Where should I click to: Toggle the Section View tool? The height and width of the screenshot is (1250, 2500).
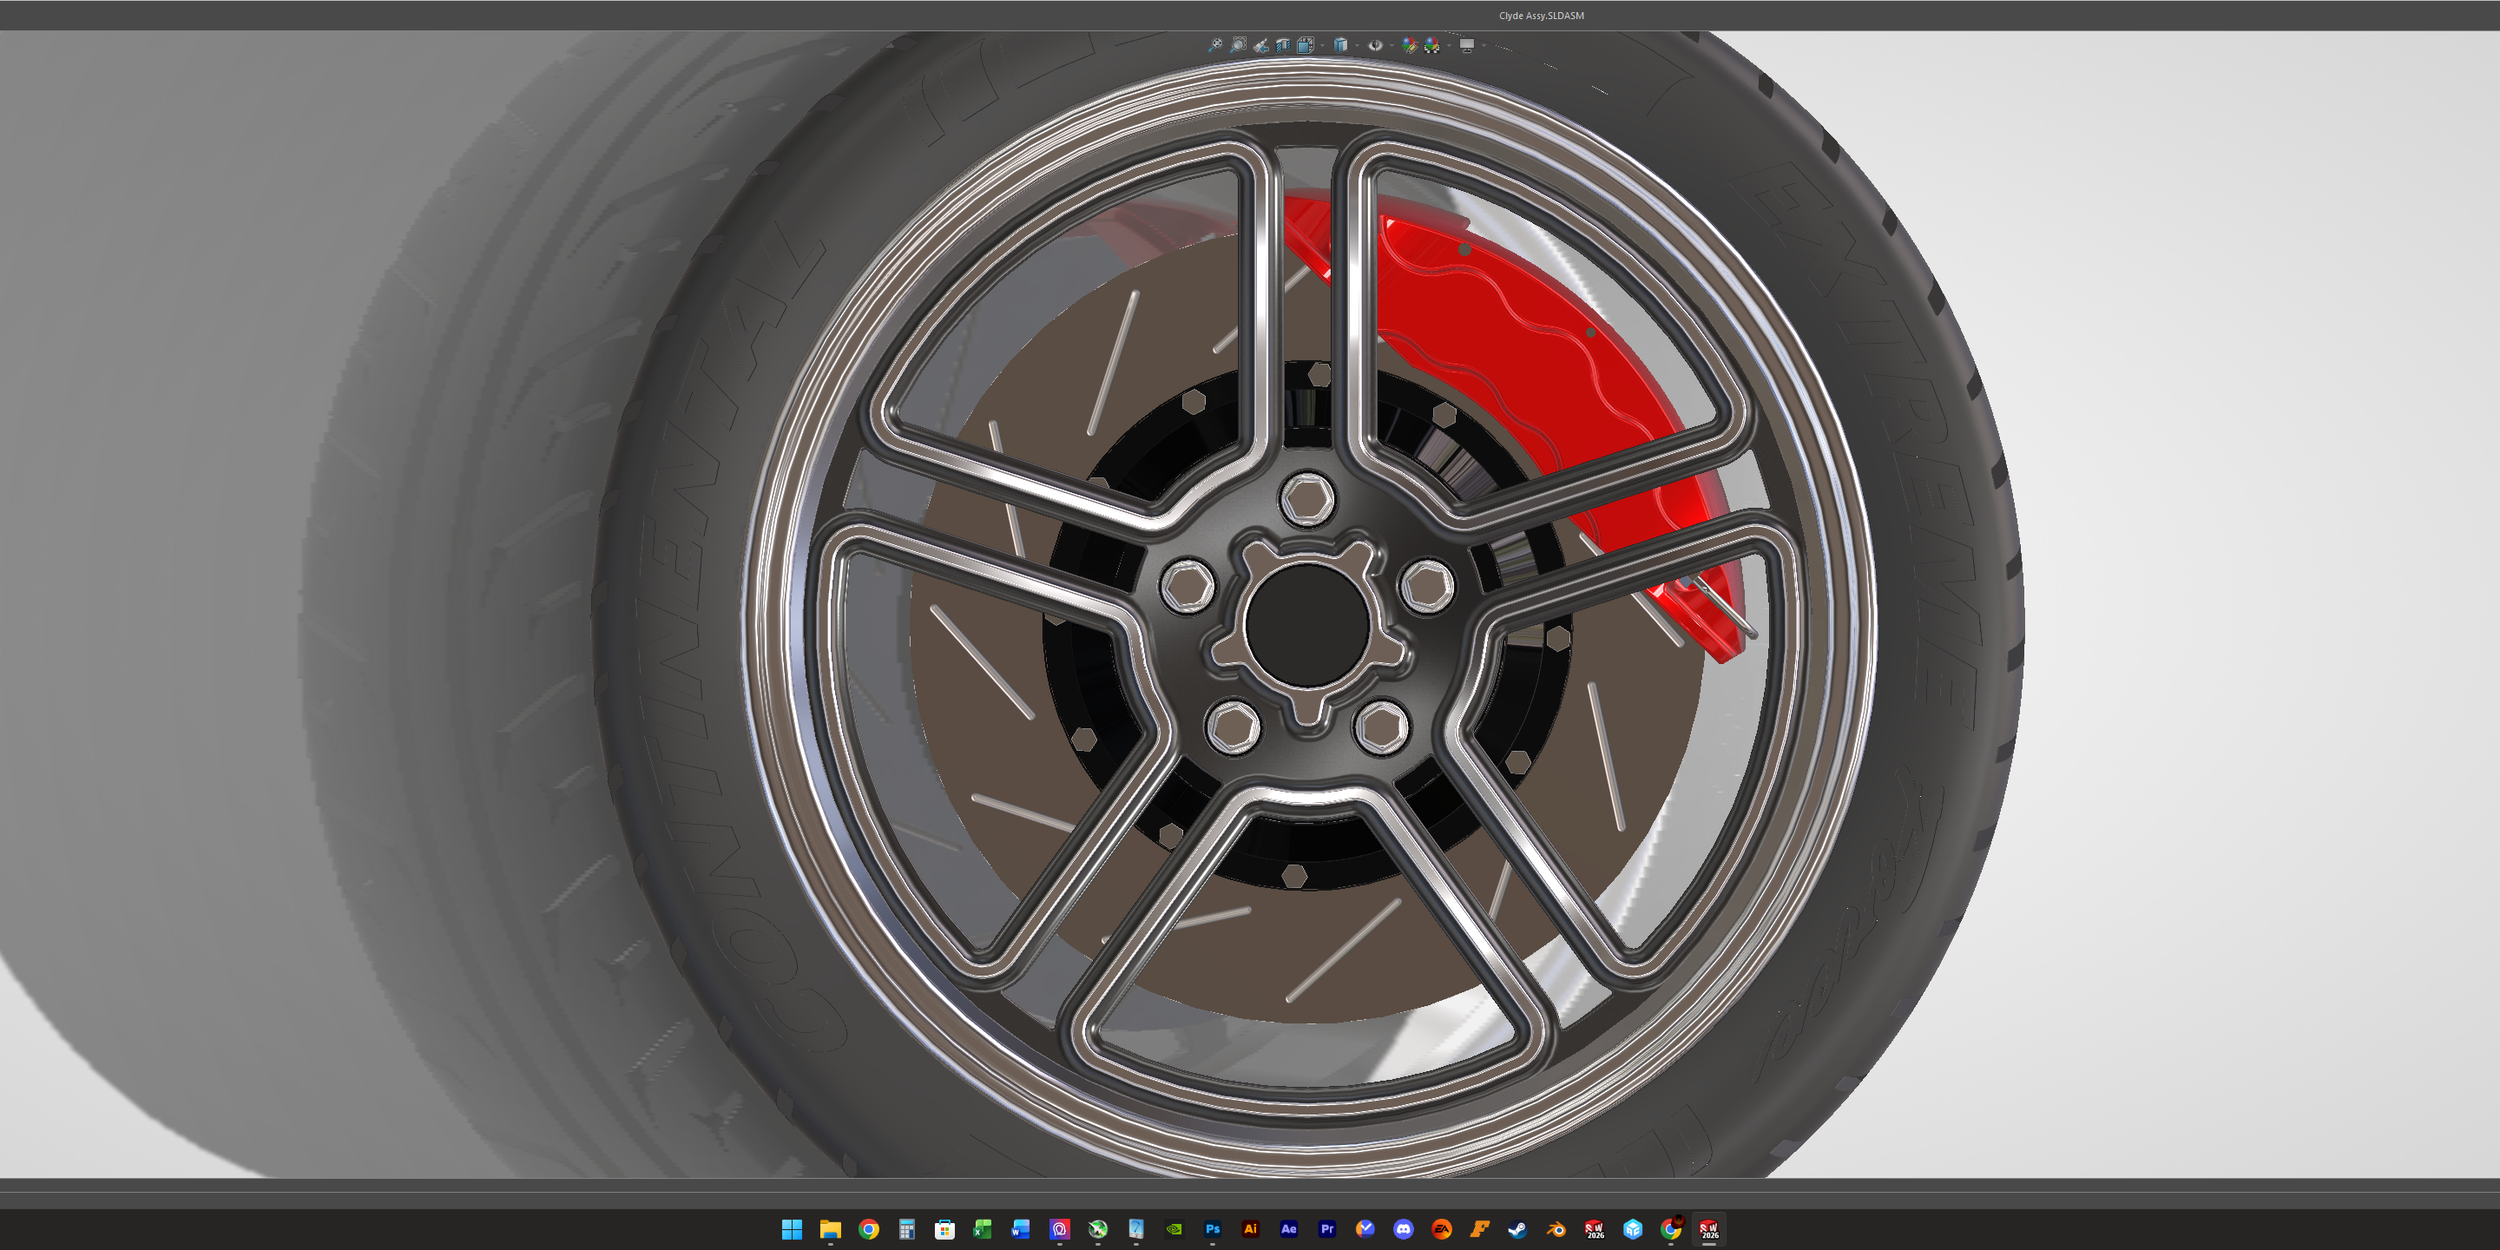(1283, 45)
